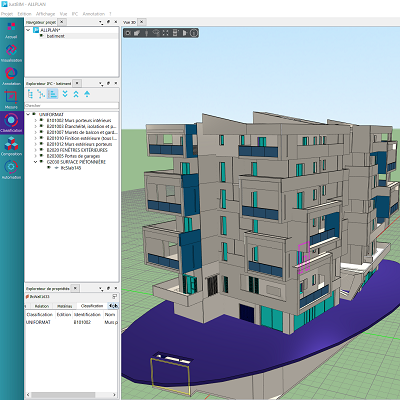Toggle visibility dot of B2020 FENÊTRES EXTÉRIEURES
Screen dimensions: 400x400
click(x=42, y=150)
